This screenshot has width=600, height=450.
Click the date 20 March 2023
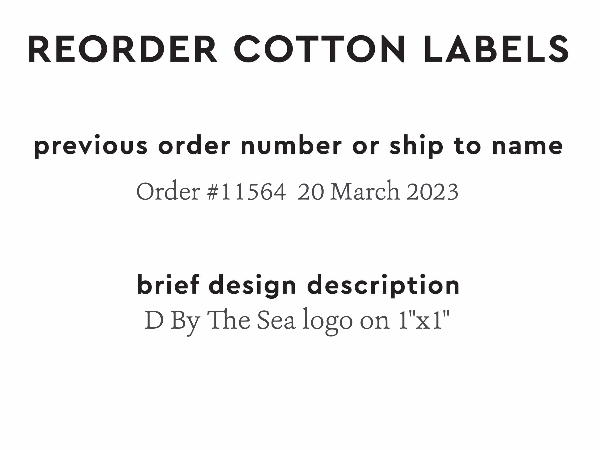click(378, 191)
